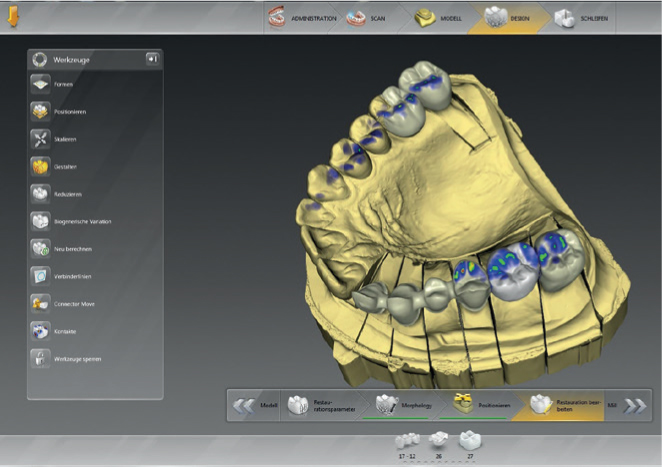
Task: Select restoration thumbnail for tooth 27
Action: [x=468, y=440]
